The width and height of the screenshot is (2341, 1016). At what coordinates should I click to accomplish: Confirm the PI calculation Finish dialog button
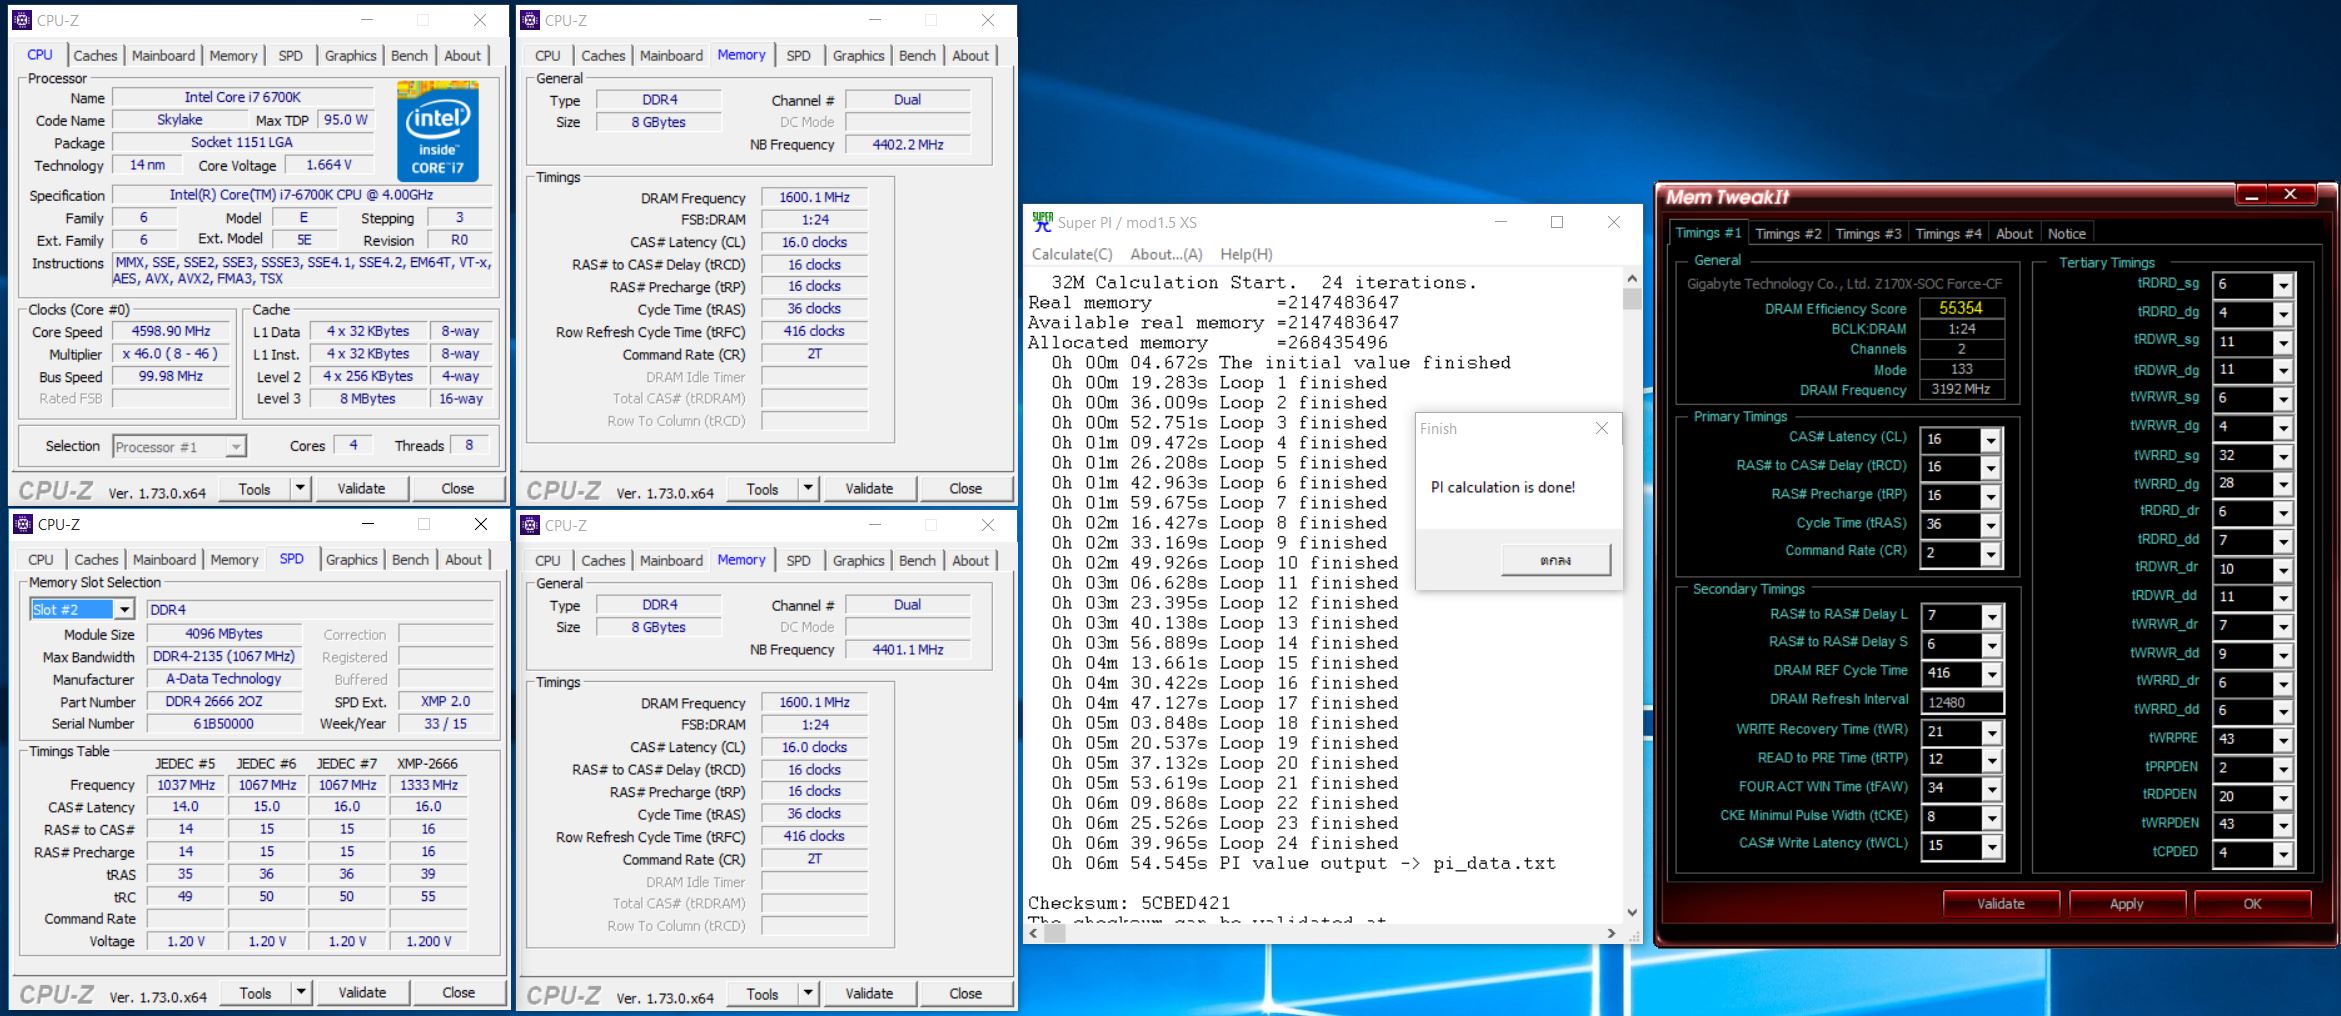[1555, 560]
